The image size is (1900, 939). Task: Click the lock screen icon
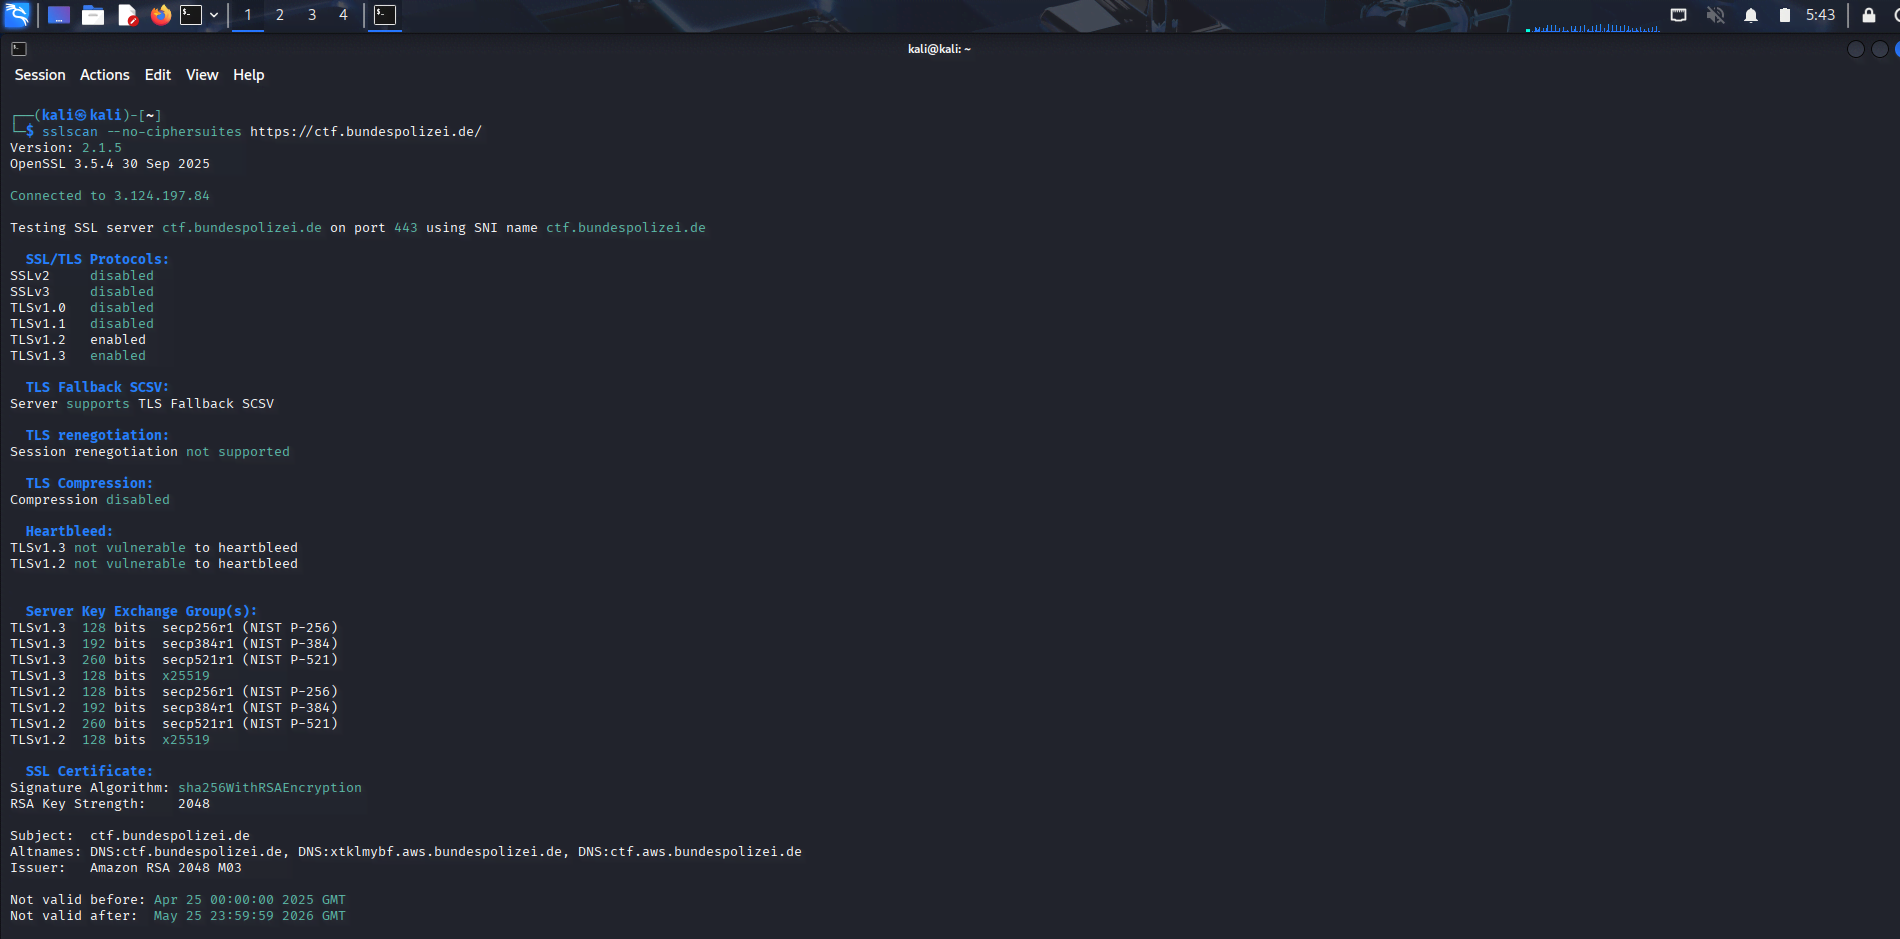pos(1868,15)
